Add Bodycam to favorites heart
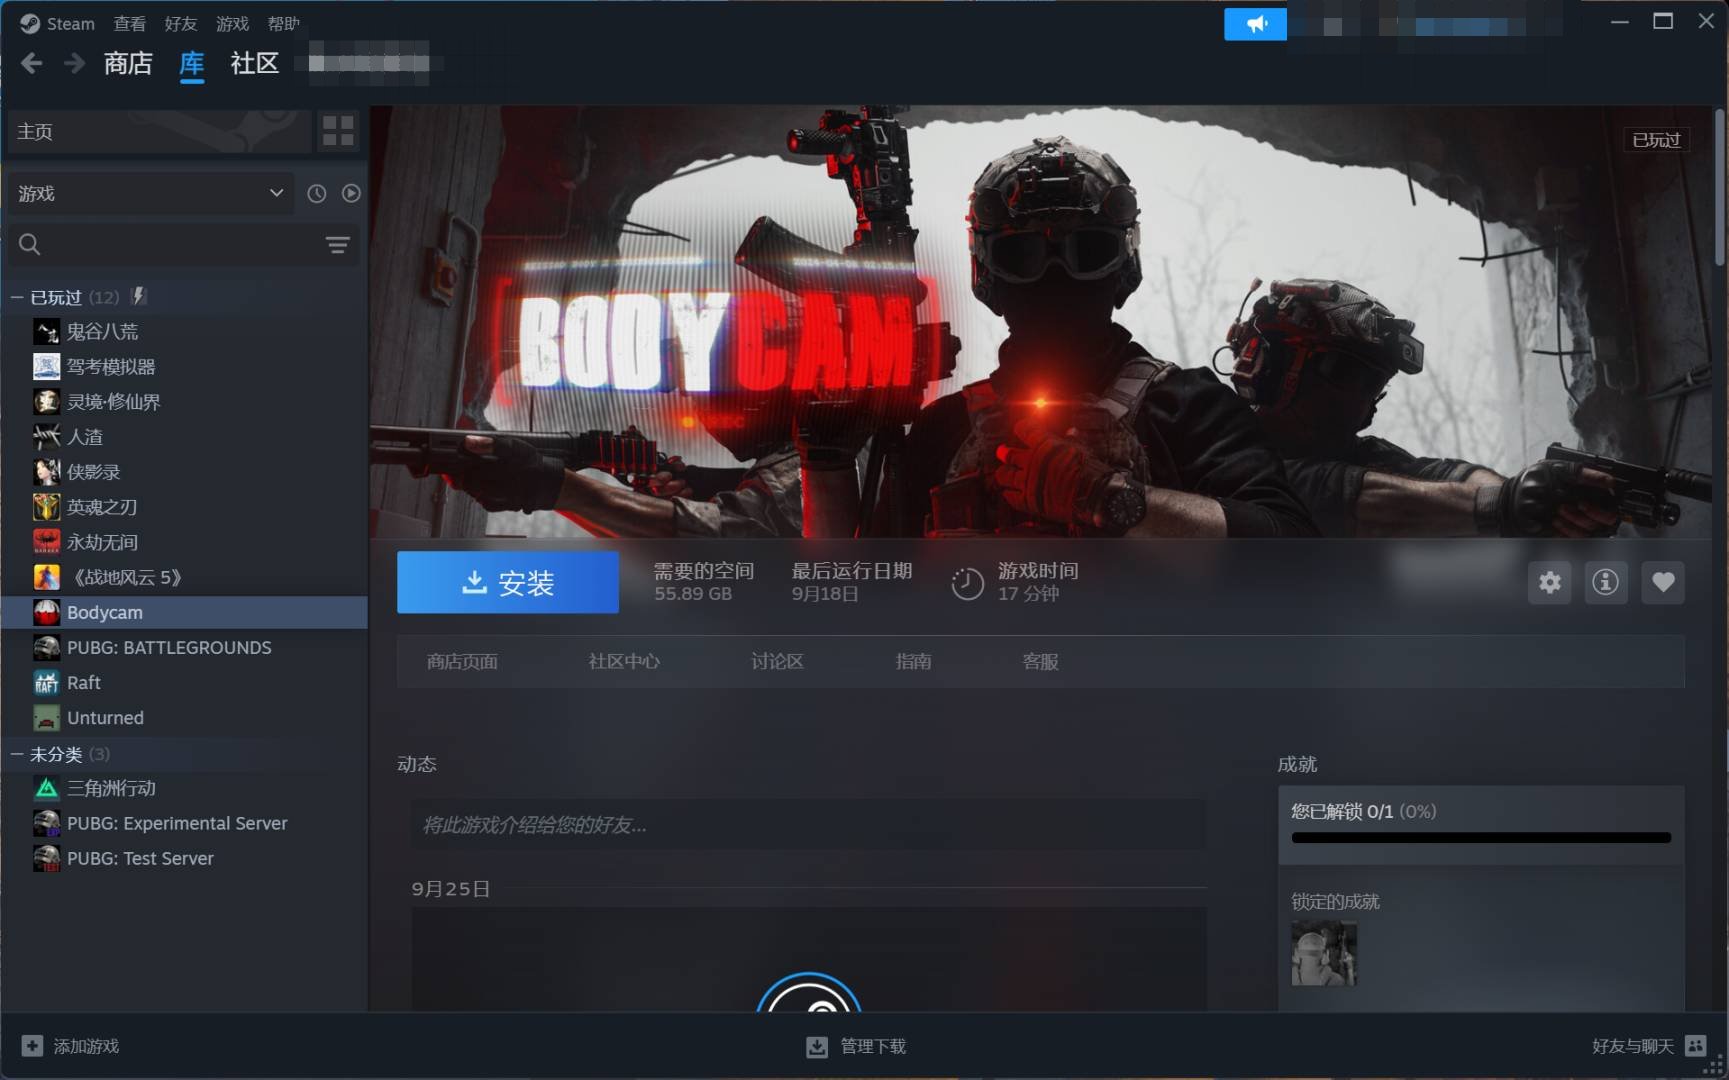This screenshot has width=1729, height=1080. [x=1663, y=582]
